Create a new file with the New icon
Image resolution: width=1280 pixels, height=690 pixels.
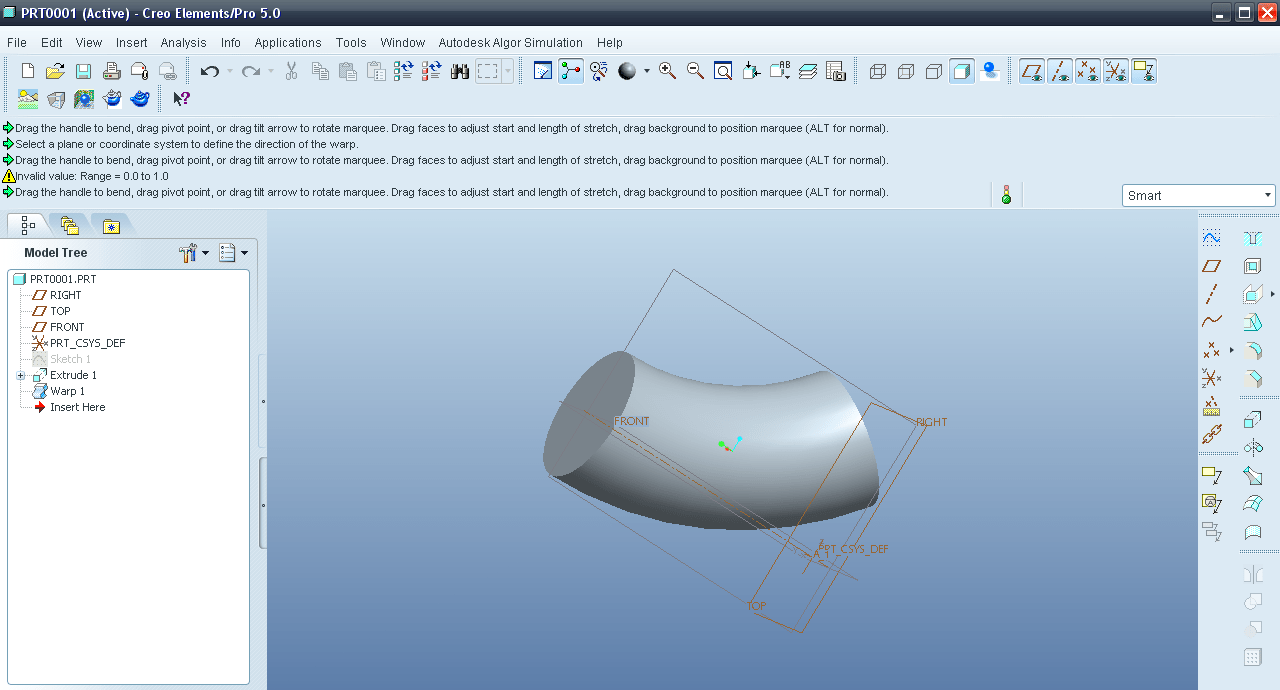click(28, 71)
